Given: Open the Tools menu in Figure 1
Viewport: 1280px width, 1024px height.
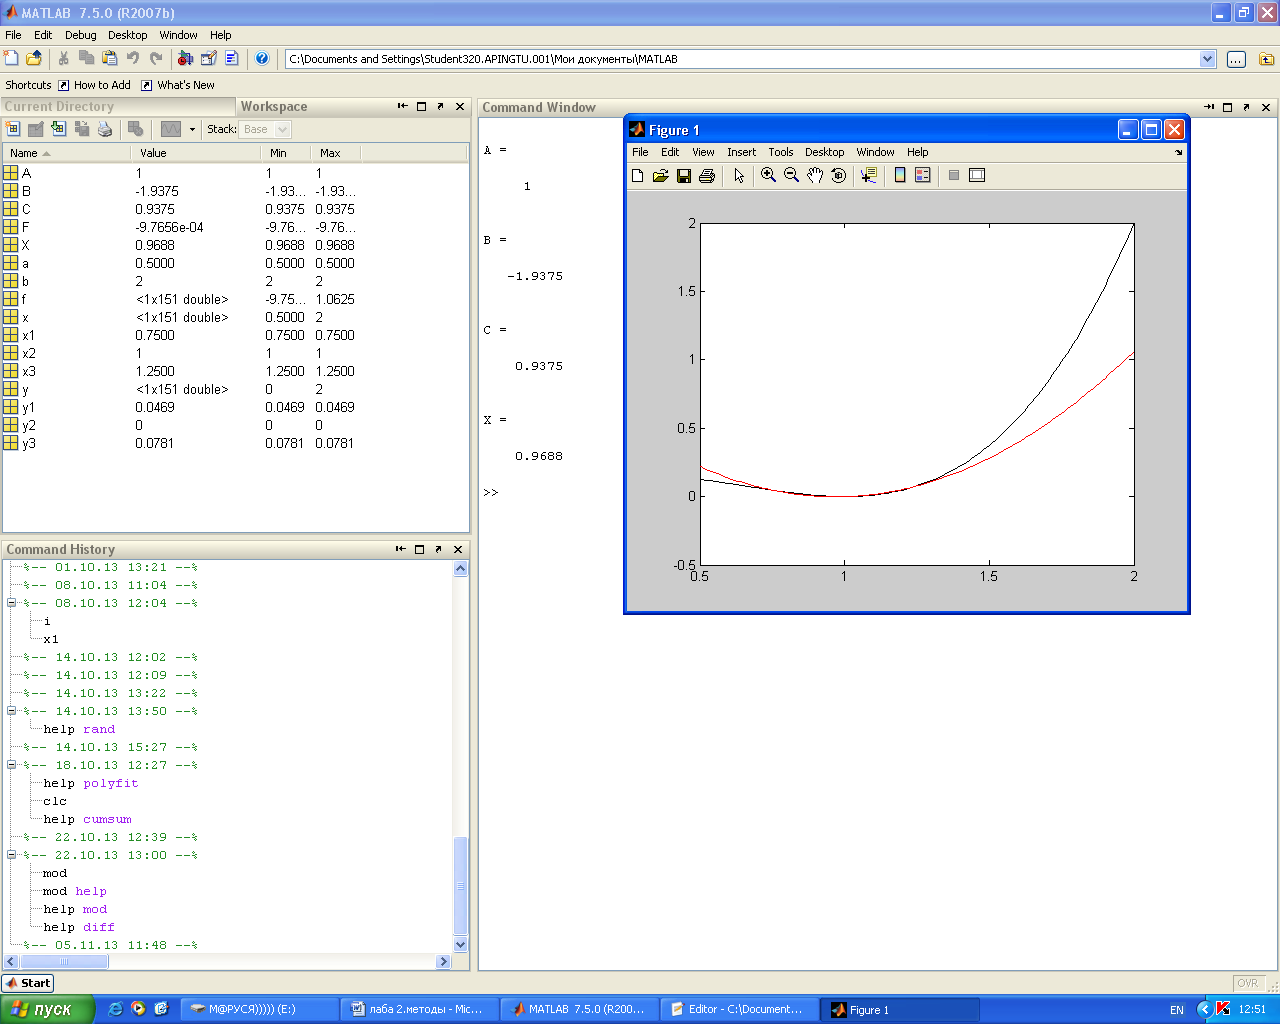Looking at the screenshot, I should coord(781,152).
